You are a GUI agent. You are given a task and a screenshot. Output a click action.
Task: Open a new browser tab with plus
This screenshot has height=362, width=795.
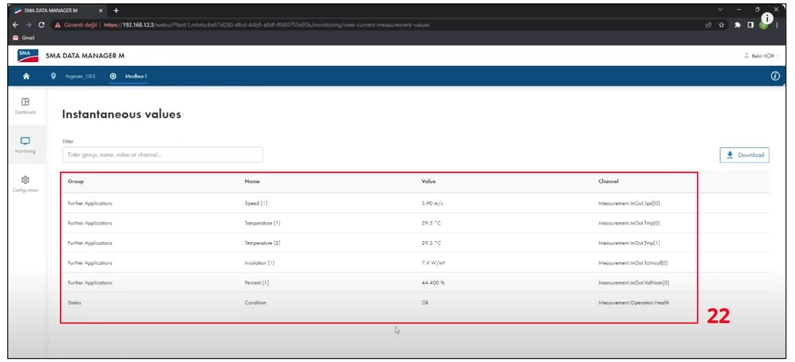(x=116, y=10)
